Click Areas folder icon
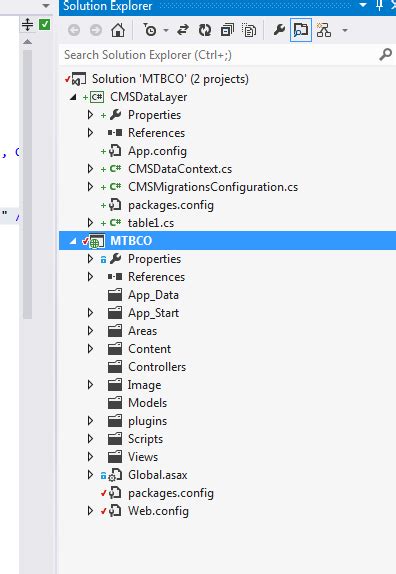 pyautogui.click(x=115, y=331)
